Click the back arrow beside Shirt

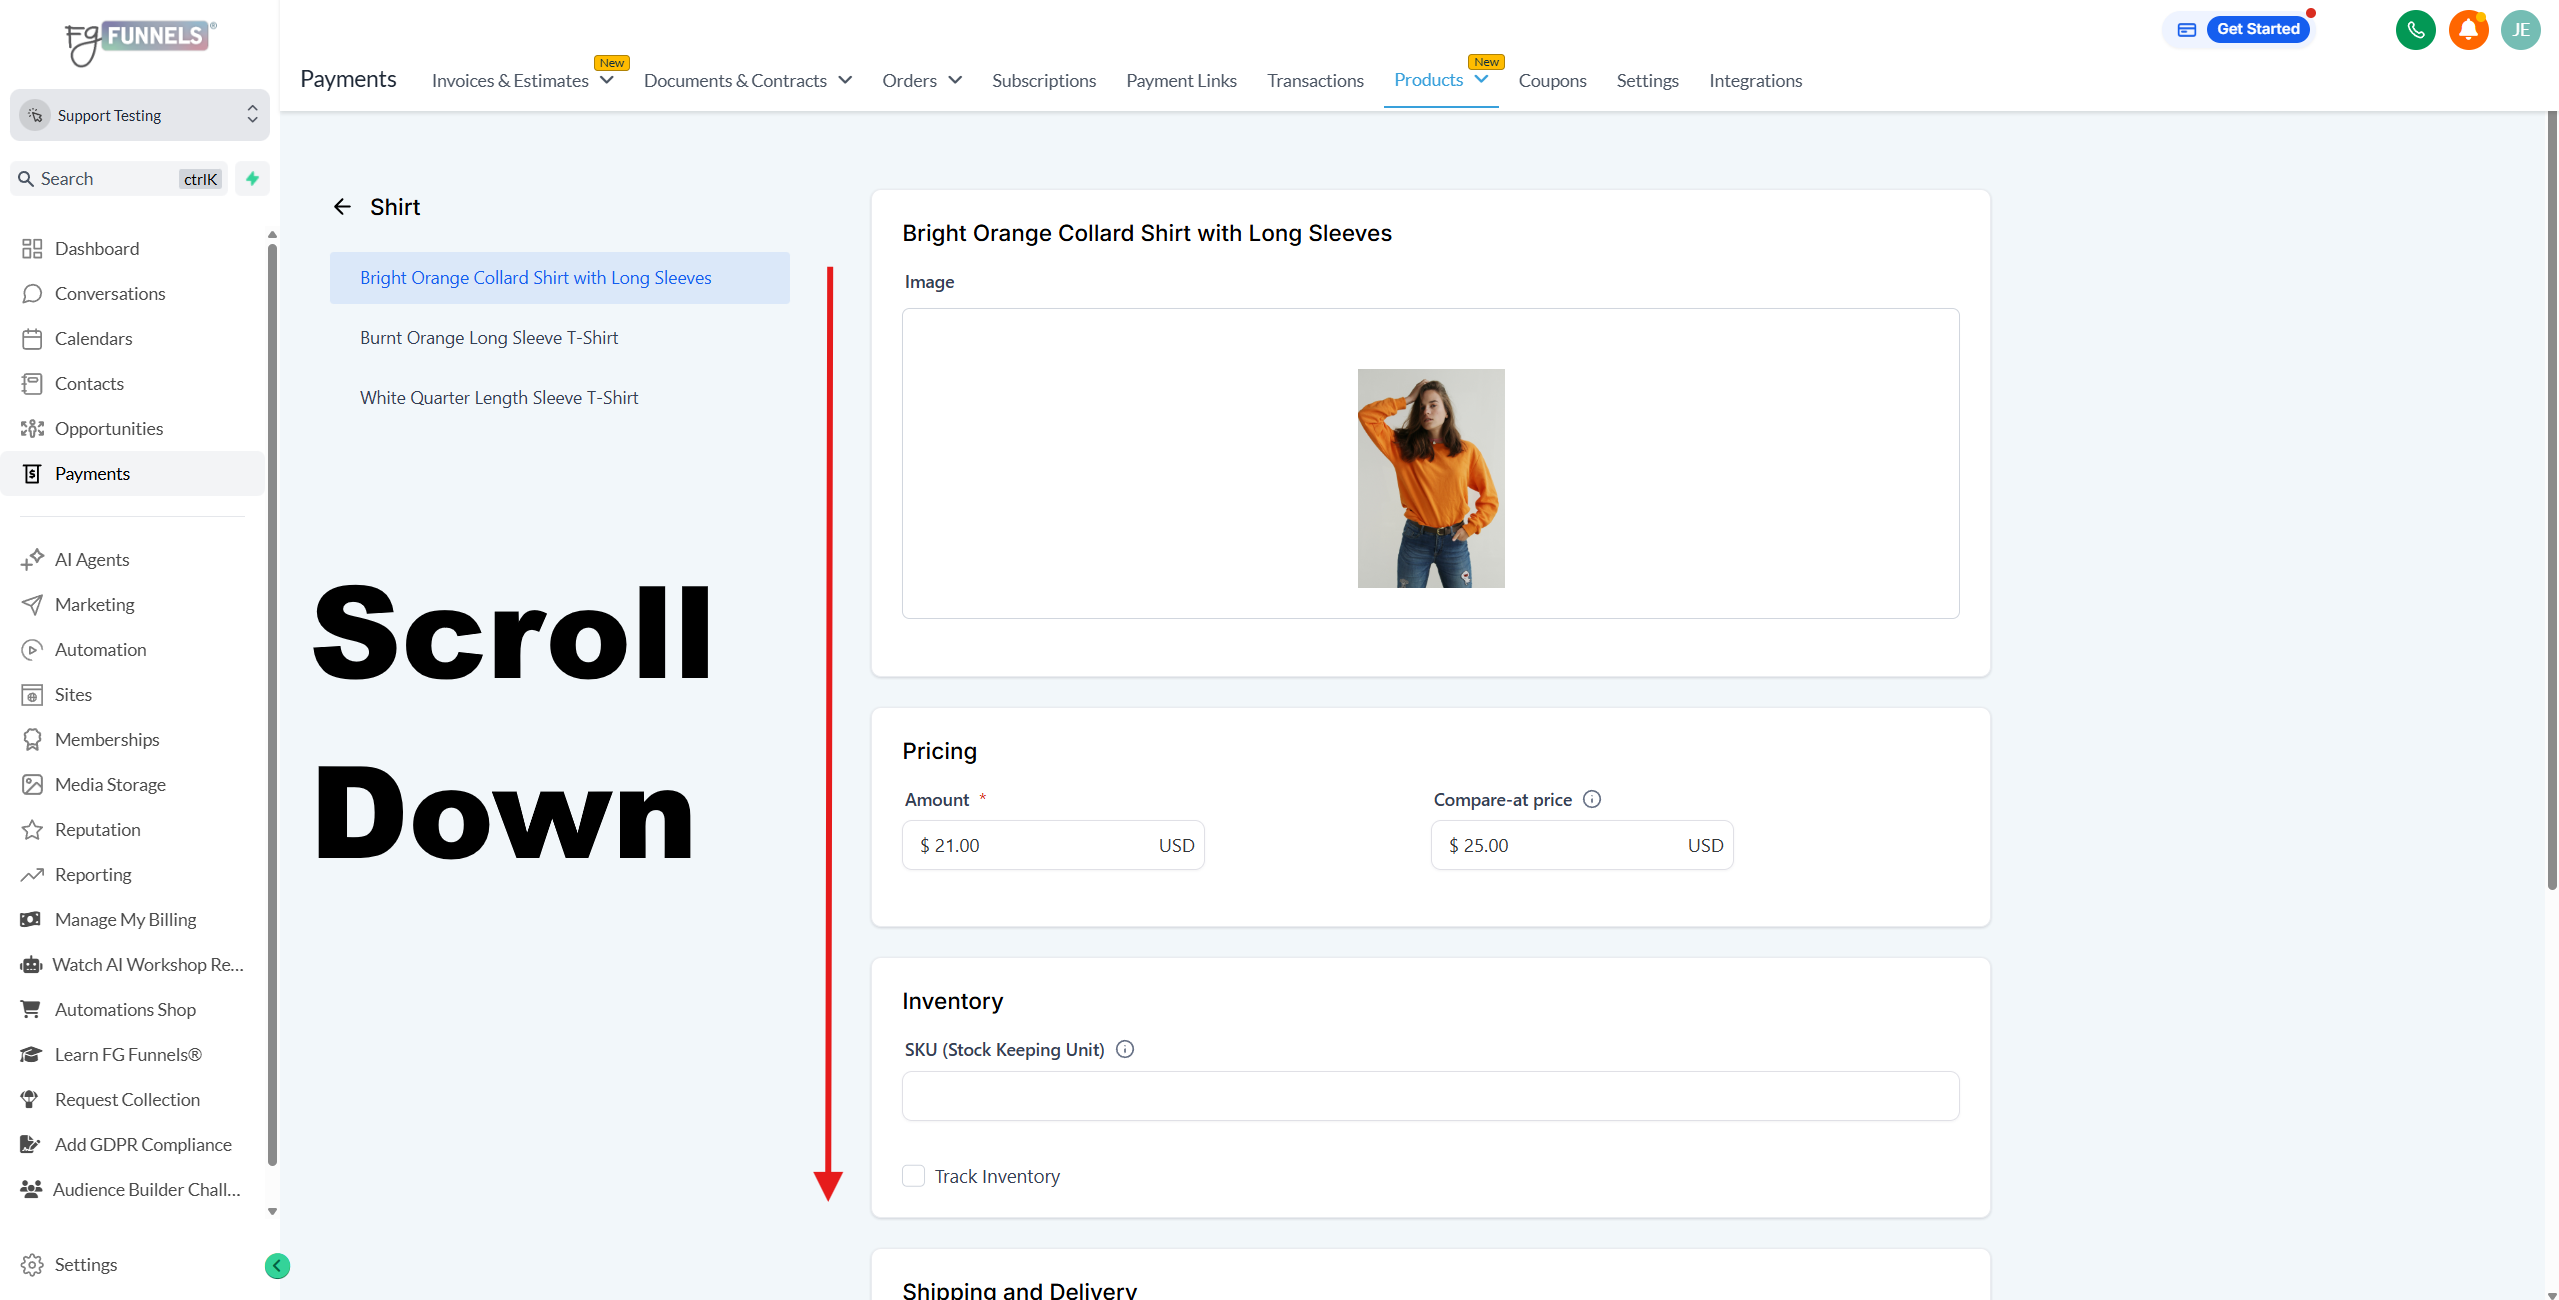pyautogui.click(x=342, y=207)
